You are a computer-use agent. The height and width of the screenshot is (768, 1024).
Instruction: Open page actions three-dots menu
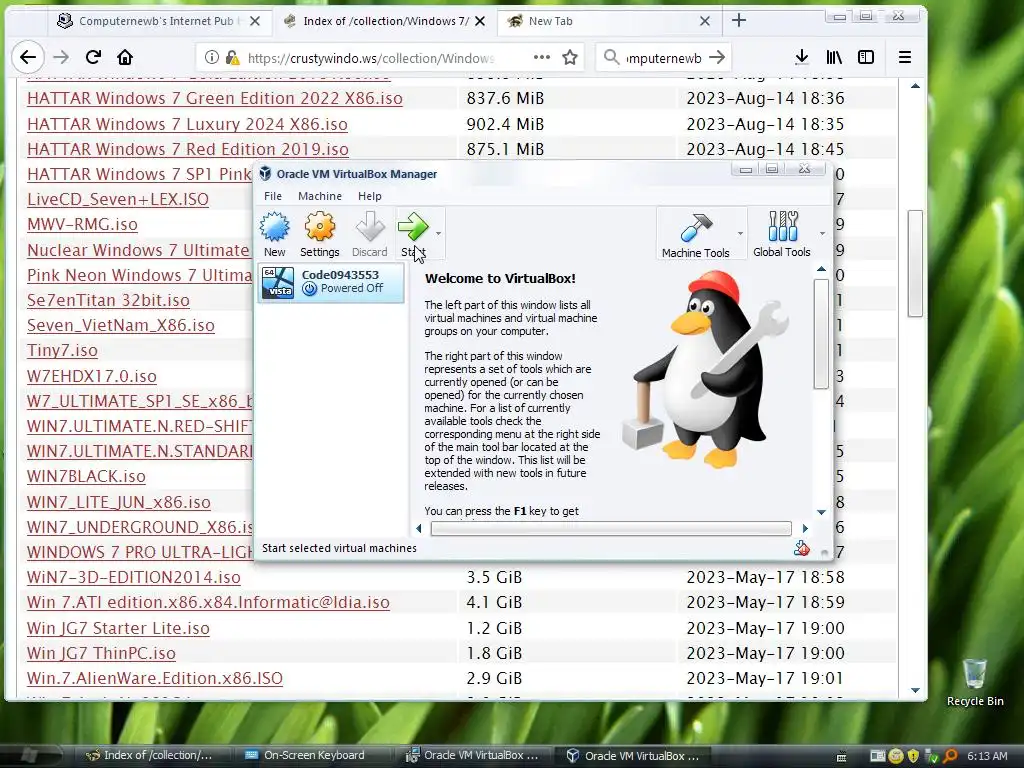tap(541, 57)
